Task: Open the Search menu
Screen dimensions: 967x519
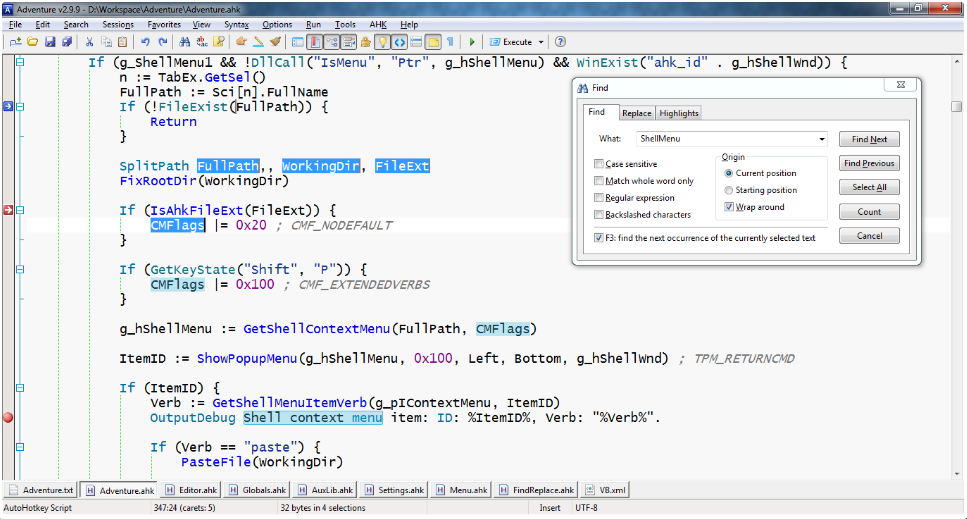Action: (x=76, y=25)
